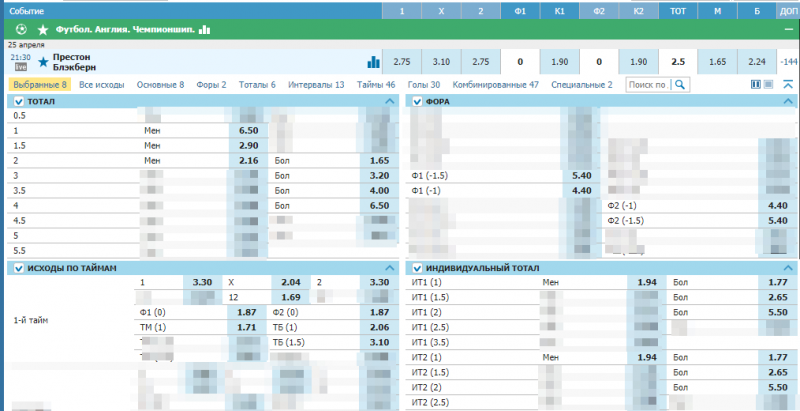
Task: Toggle the ФОРА section checkbox
Action: pos(417,102)
